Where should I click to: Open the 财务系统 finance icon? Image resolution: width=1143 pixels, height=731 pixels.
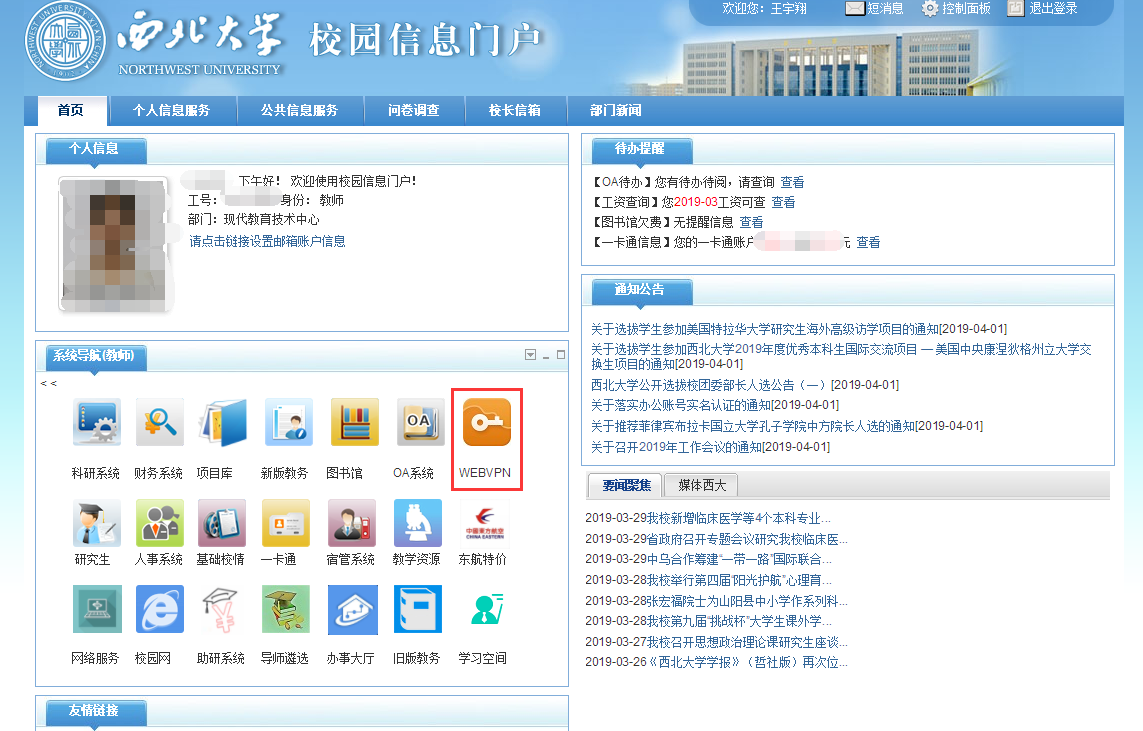pyautogui.click(x=160, y=423)
